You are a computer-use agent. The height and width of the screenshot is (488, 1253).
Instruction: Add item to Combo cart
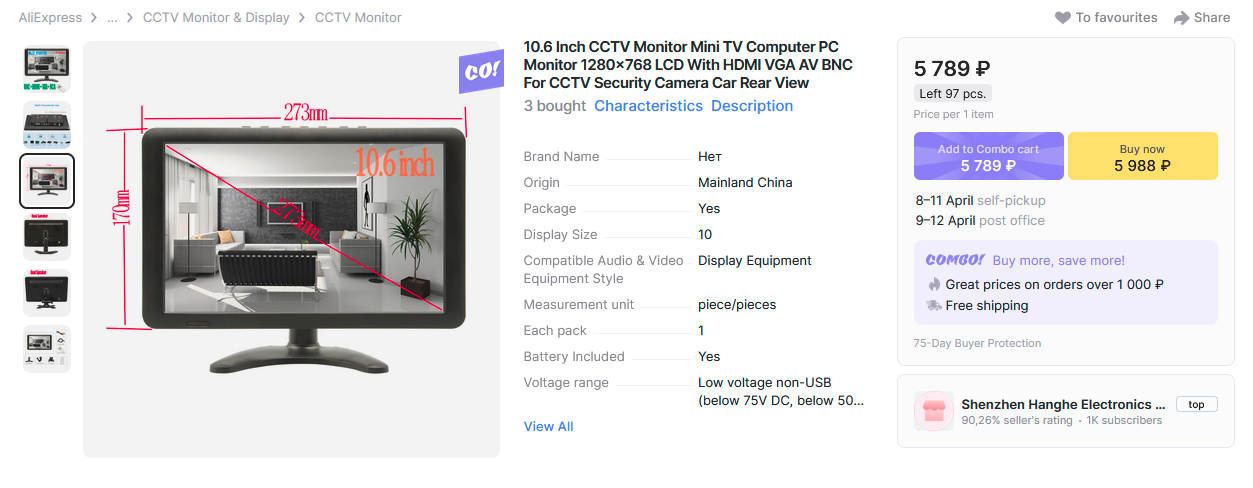(988, 157)
